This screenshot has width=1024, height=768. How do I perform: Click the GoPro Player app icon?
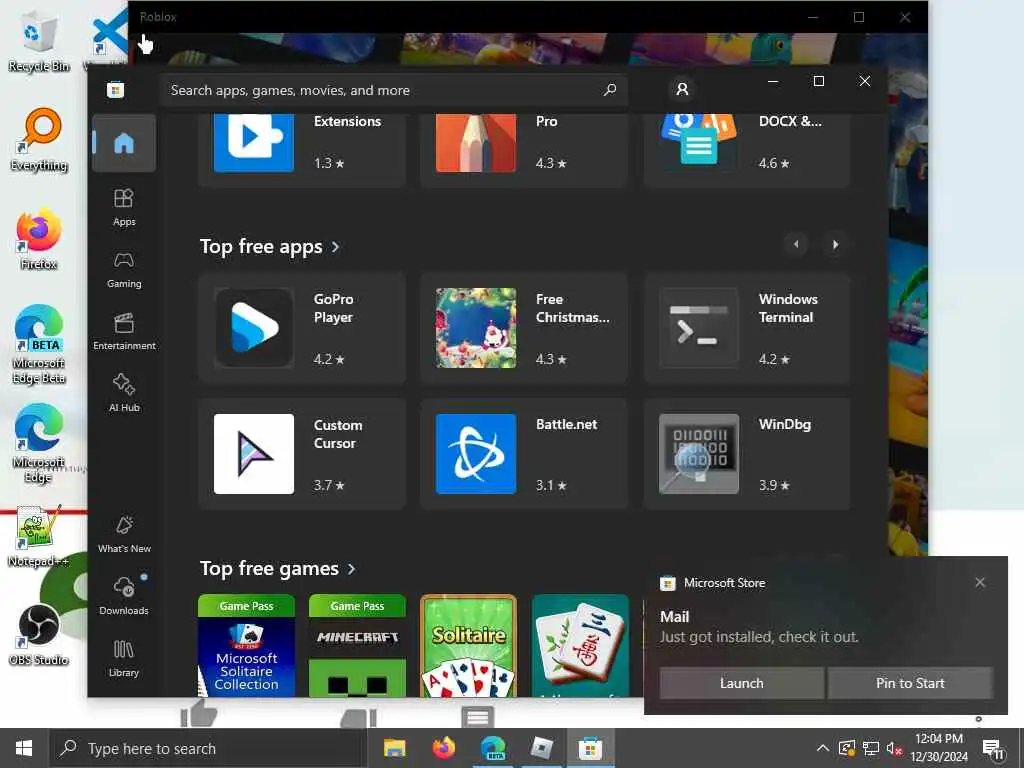click(x=254, y=327)
